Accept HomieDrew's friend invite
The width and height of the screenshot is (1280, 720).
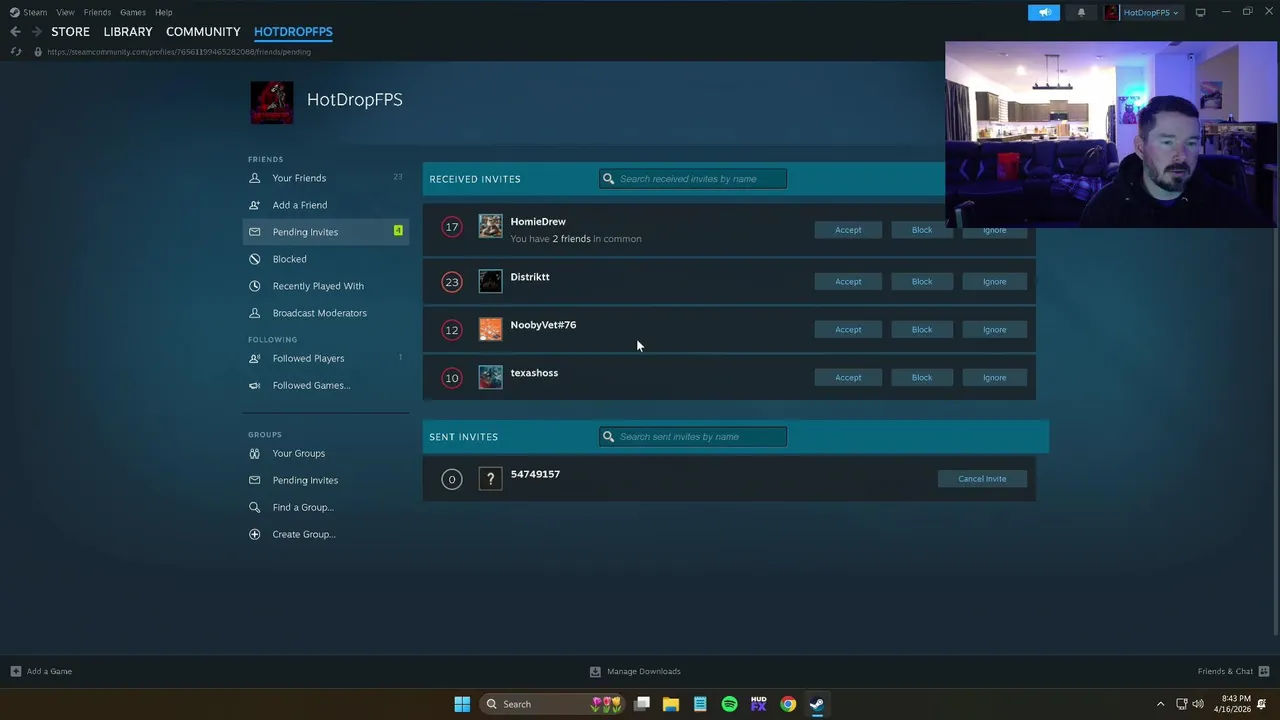click(848, 230)
